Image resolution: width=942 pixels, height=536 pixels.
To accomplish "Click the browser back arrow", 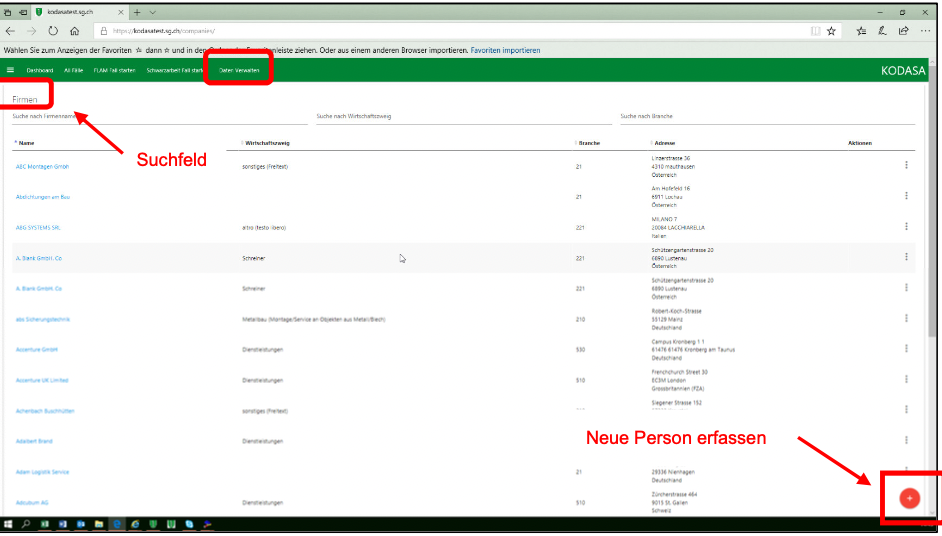I will tap(10, 31).
